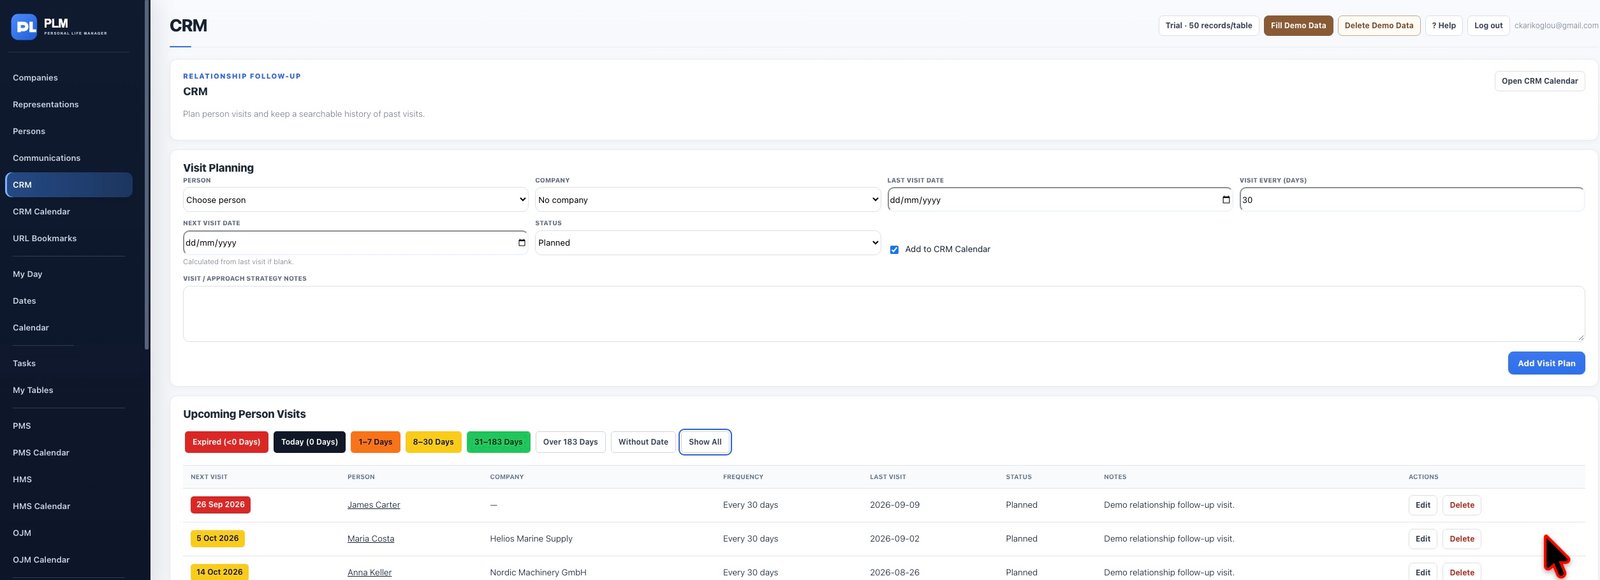This screenshot has height=580, width=1600.
Task: Open Anna Keller person link
Action: 369,573
